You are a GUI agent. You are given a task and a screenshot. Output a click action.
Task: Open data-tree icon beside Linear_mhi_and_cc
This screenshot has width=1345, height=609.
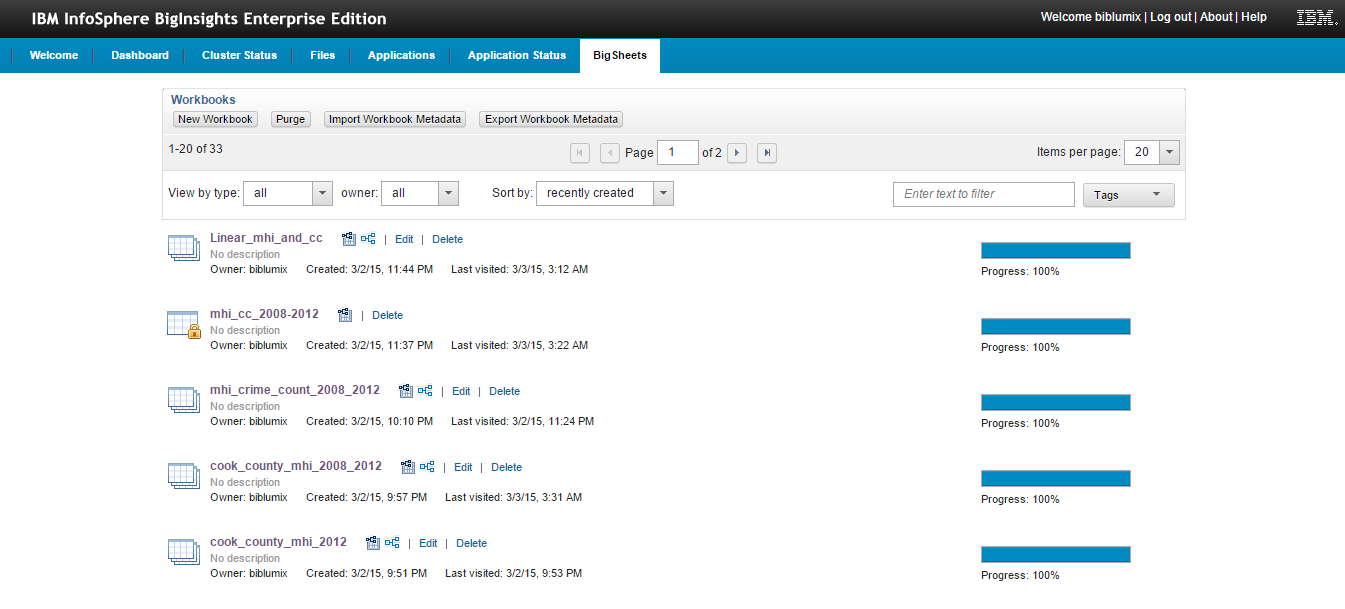coord(349,239)
